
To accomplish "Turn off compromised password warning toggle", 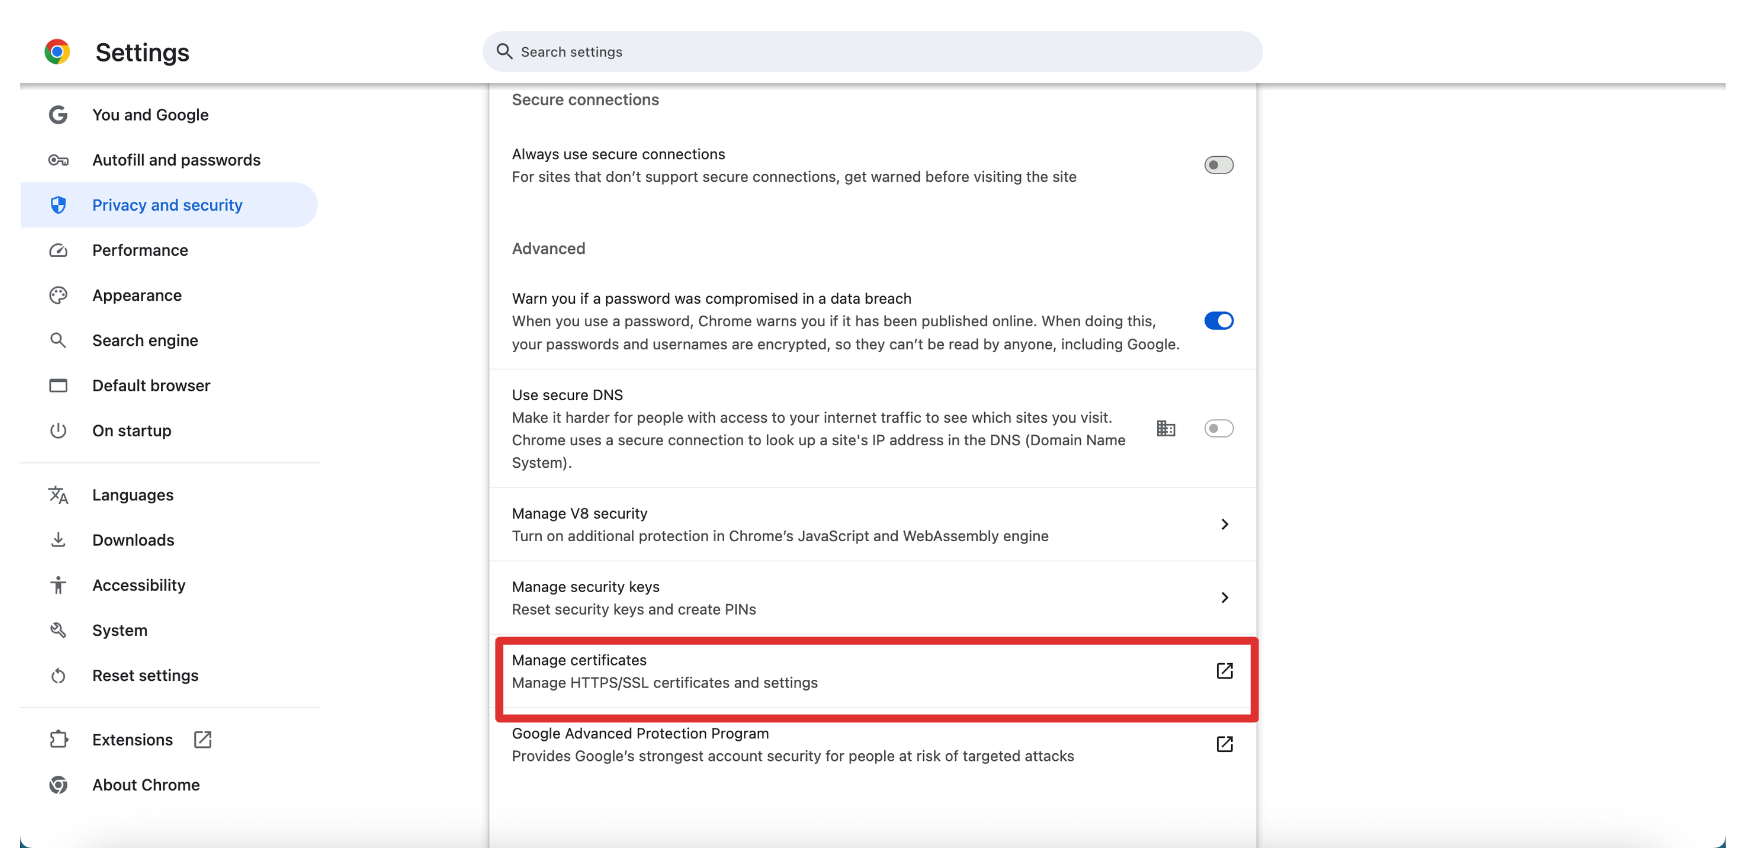I will (x=1218, y=321).
